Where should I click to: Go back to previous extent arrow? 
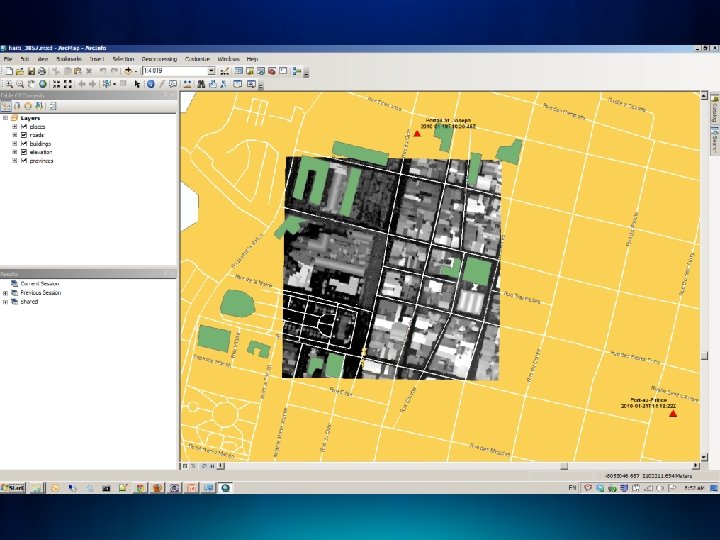pyautogui.click(x=82, y=84)
